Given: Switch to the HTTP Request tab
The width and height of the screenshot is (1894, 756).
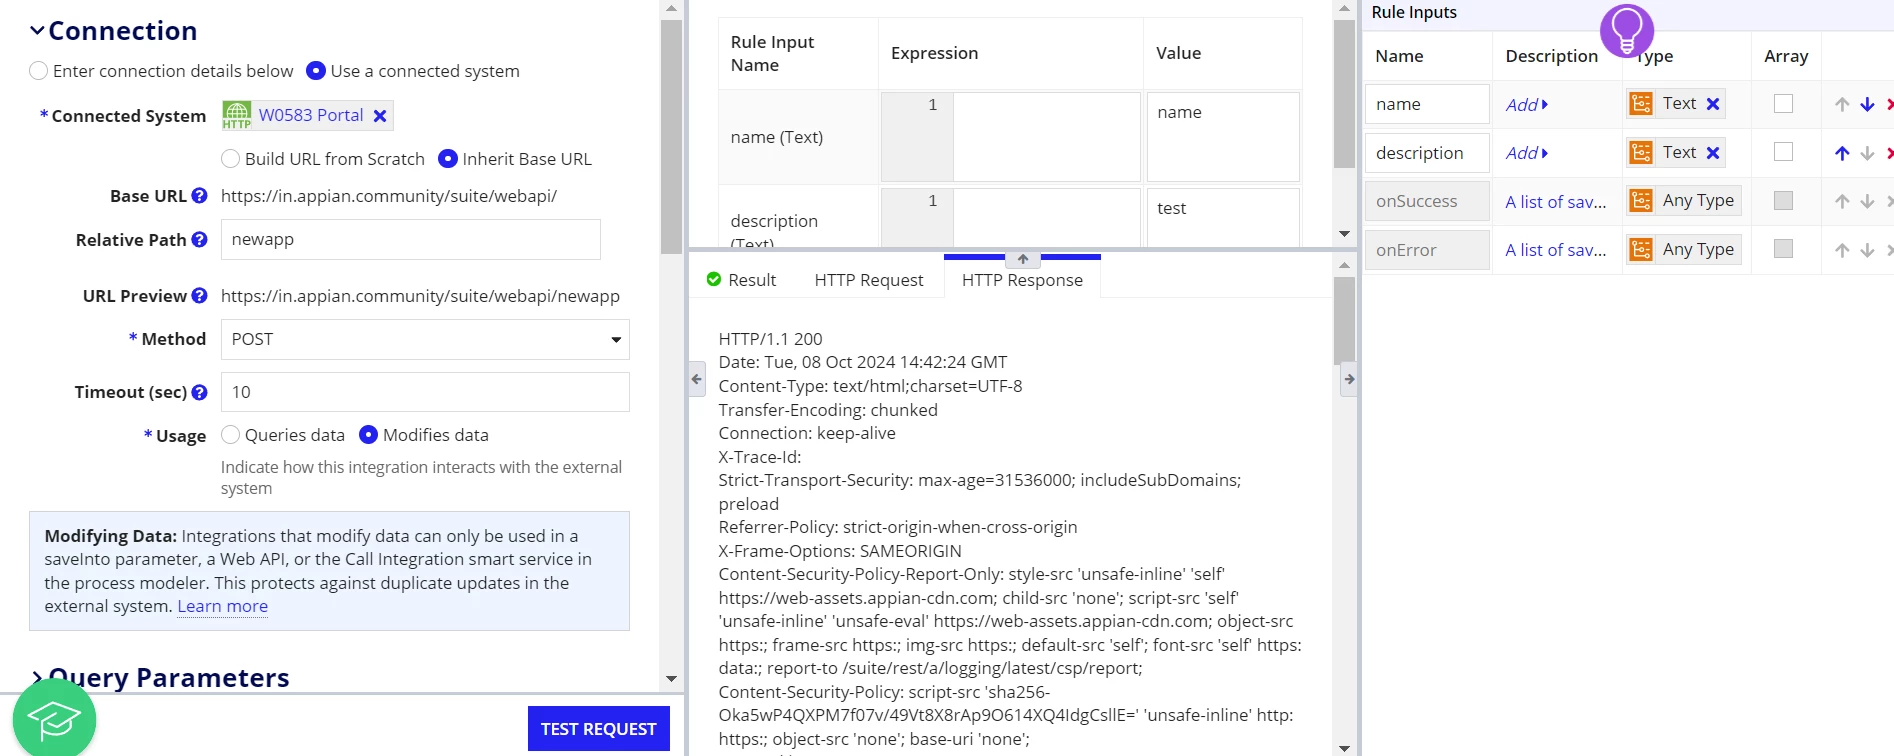Looking at the screenshot, I should (868, 280).
